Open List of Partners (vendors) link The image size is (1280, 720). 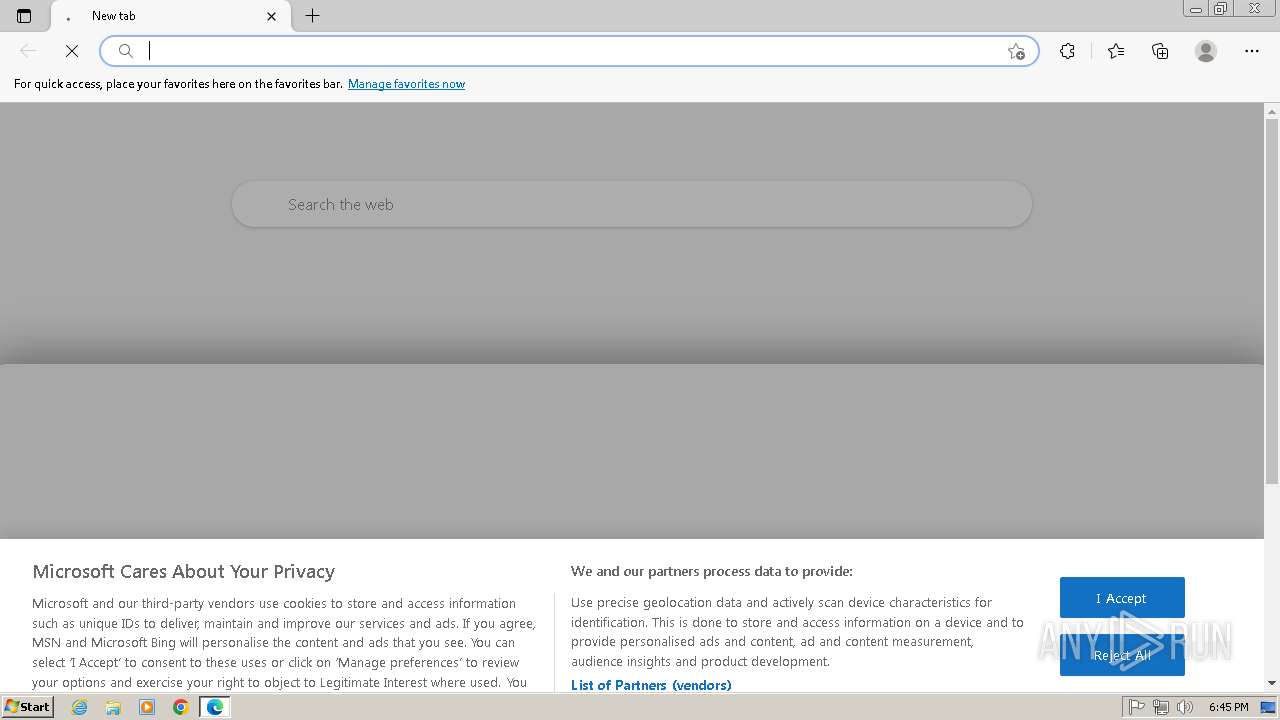(651, 685)
